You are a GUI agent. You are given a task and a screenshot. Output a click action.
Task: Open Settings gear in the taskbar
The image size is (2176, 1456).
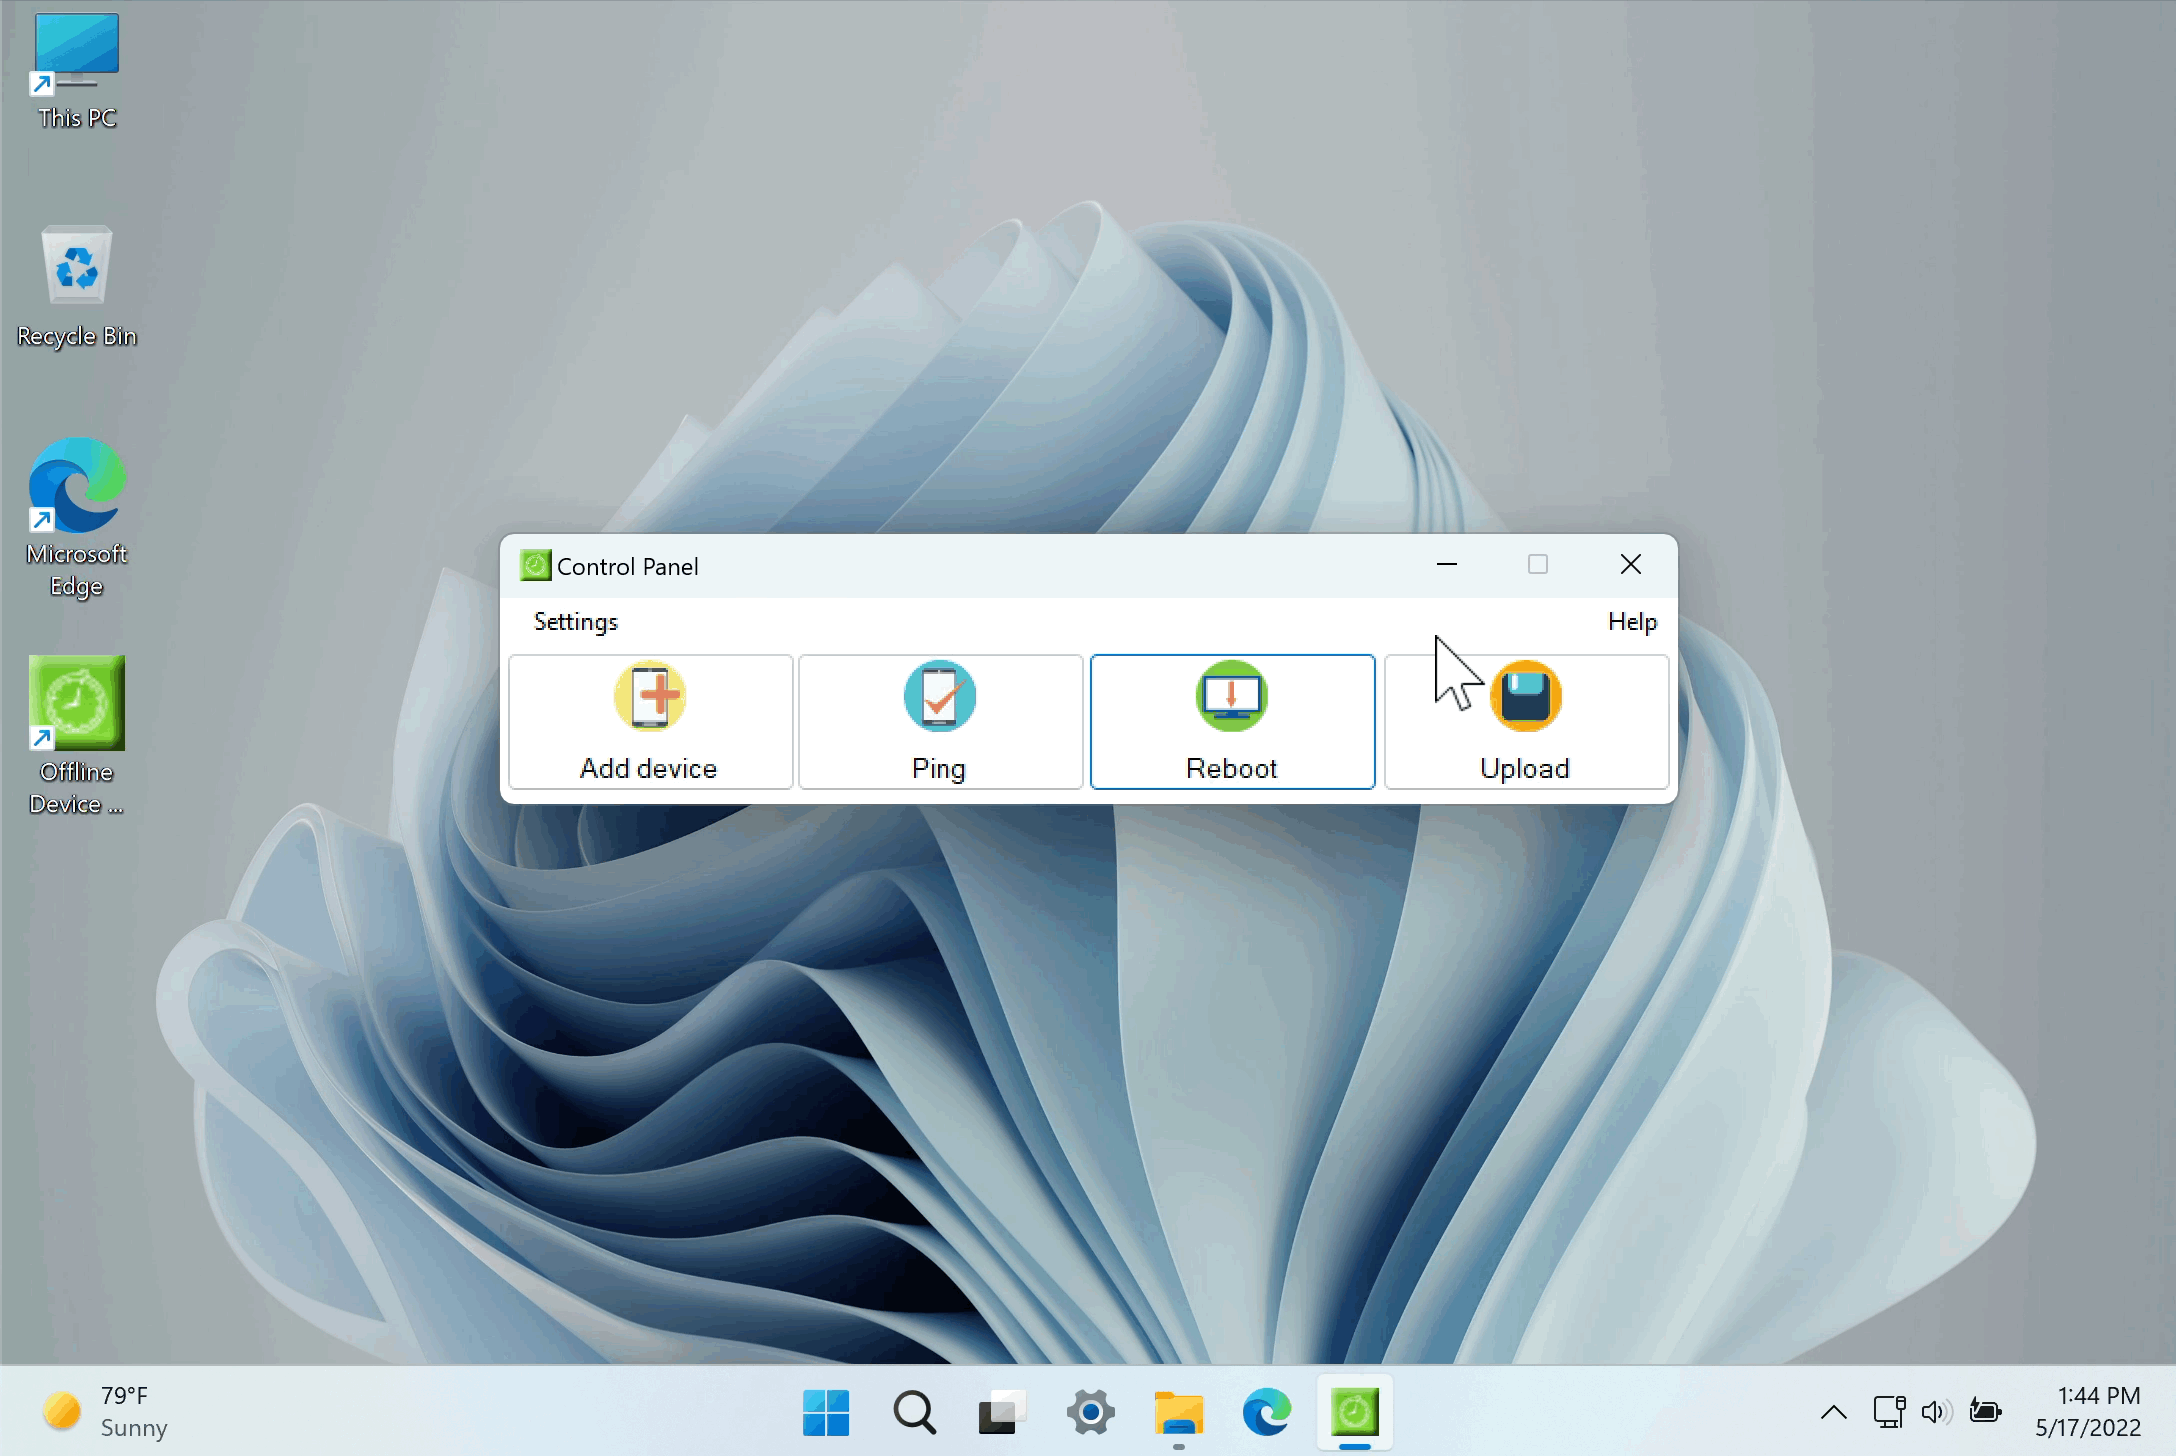(1090, 1412)
